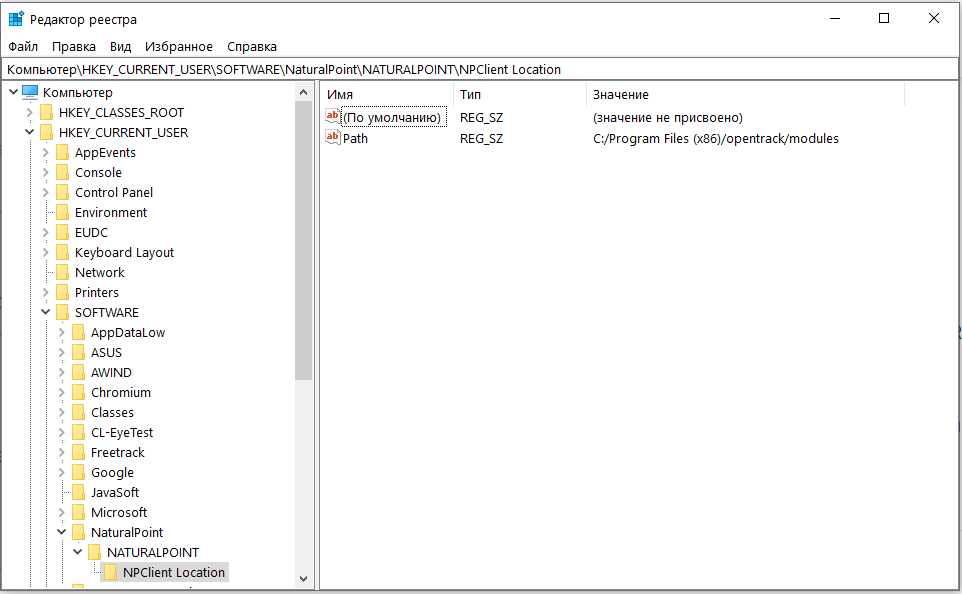The height and width of the screenshot is (594, 962).
Task: Click the AWIND folder icon
Action: coord(78,372)
